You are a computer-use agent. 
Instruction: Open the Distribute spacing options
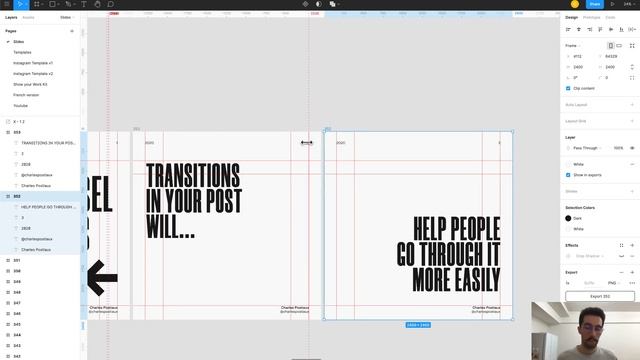[x=632, y=29]
